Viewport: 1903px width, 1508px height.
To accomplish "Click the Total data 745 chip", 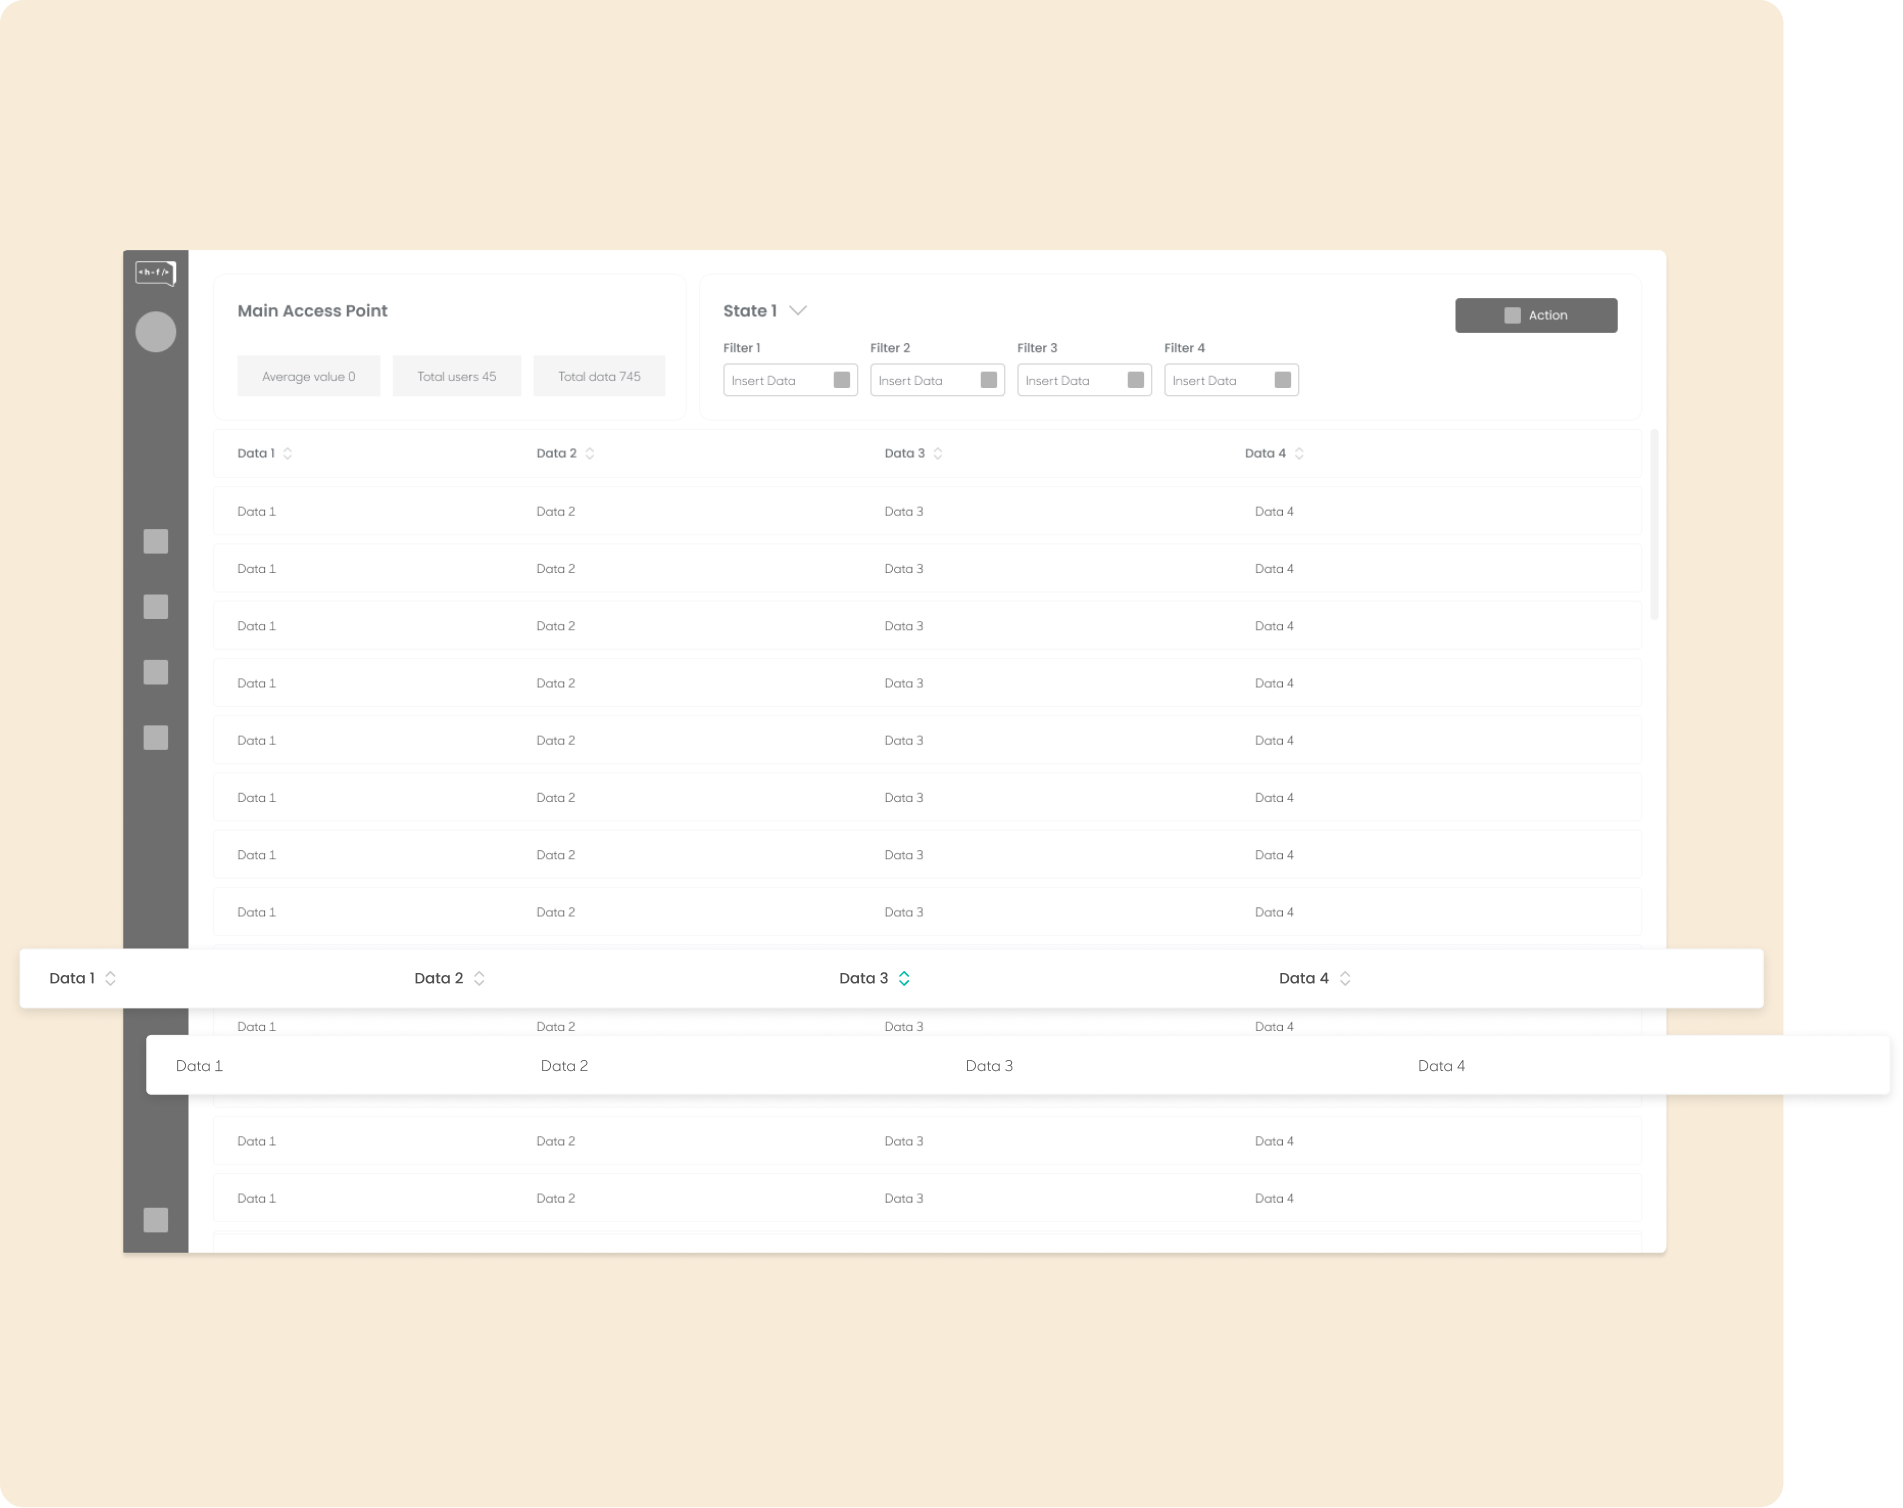I will 600,377.
